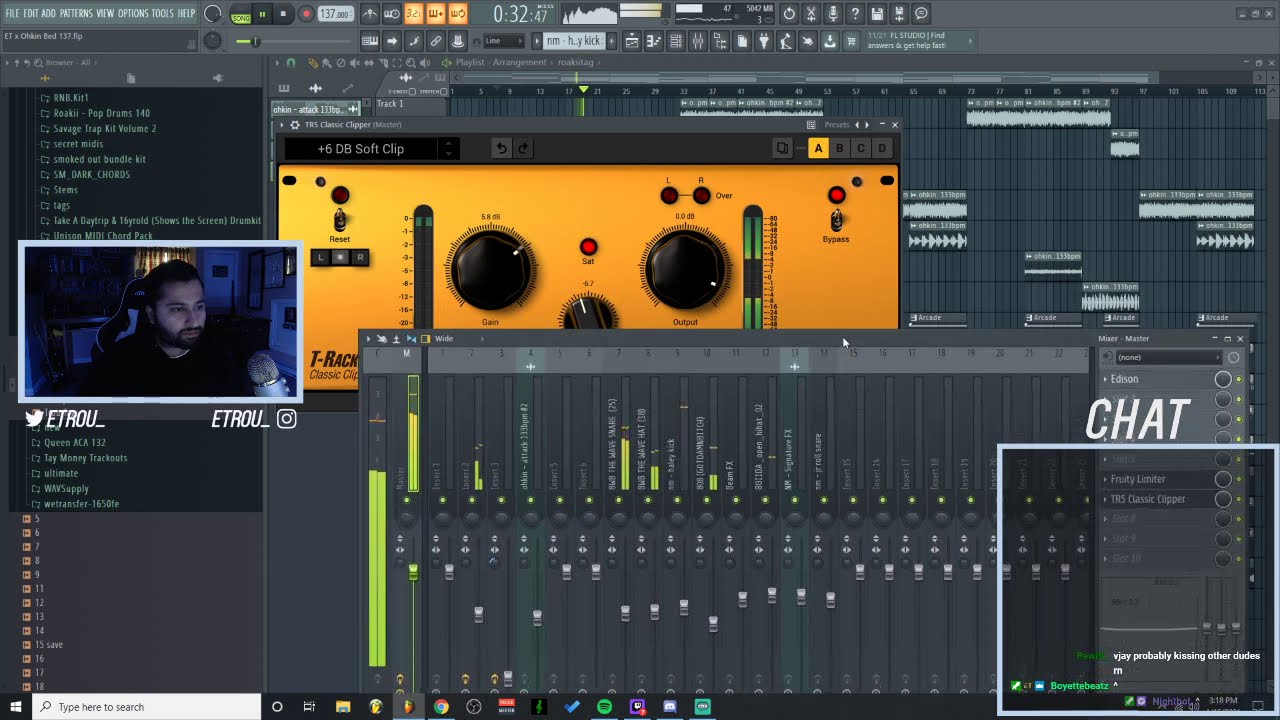Open the Tay Money Trackouts folder

(x=85, y=458)
